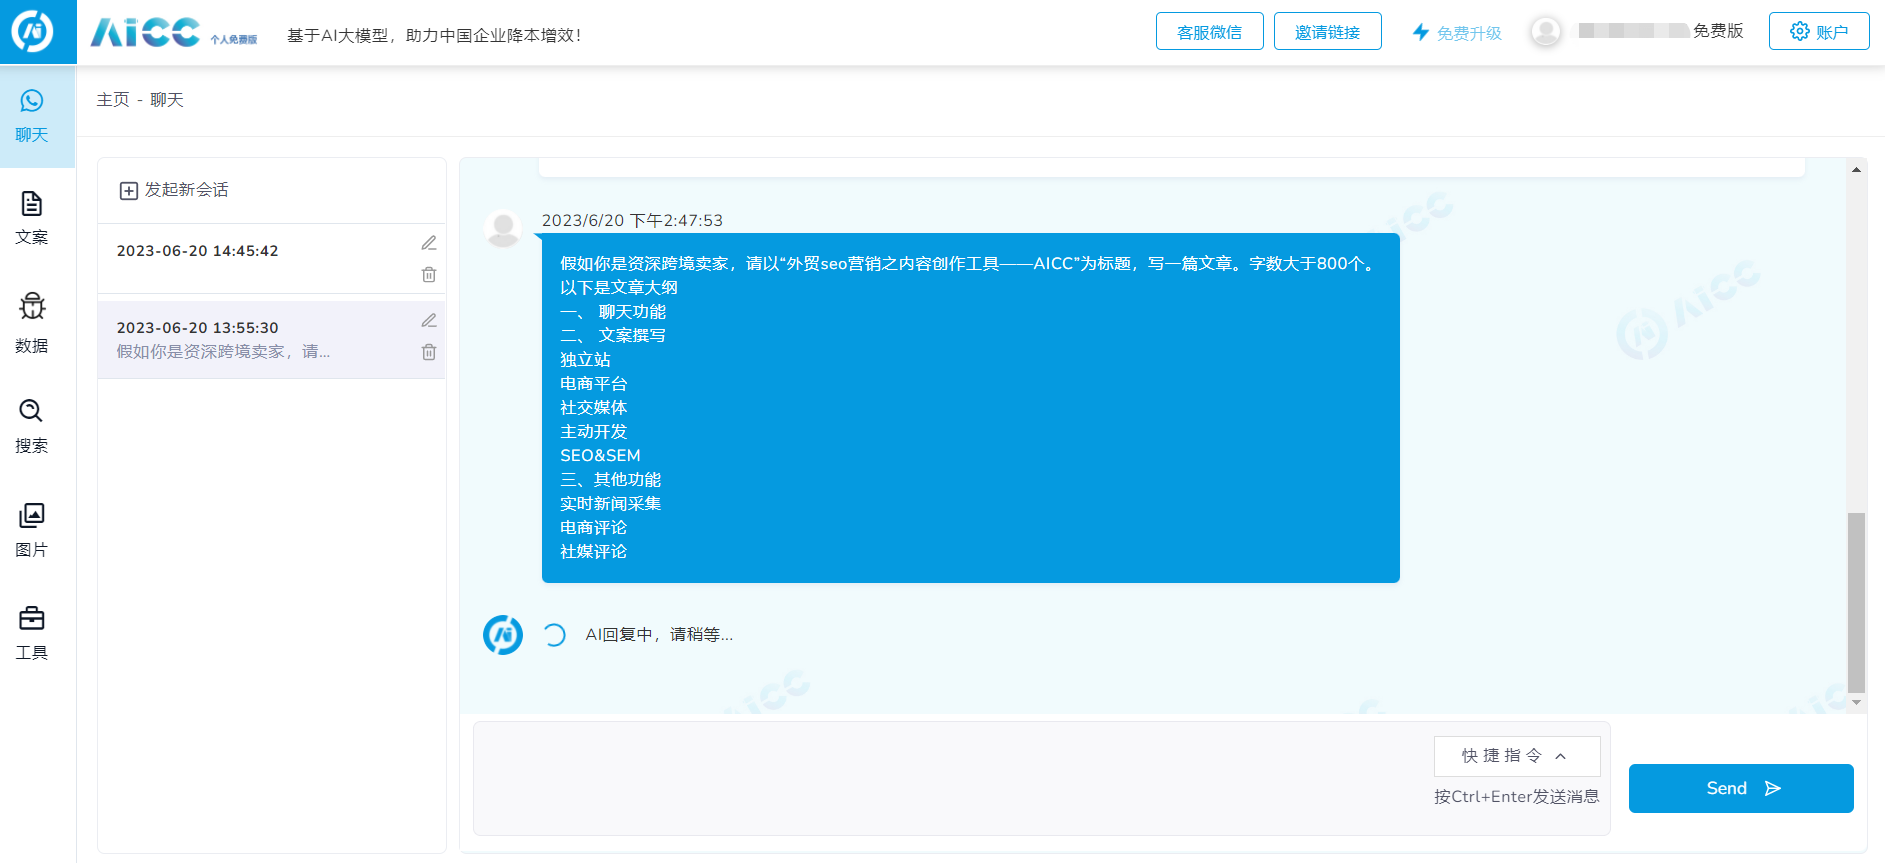Image resolution: width=1885 pixels, height=863 pixels.
Task: Click the 邀请链接 button
Action: 1328,31
